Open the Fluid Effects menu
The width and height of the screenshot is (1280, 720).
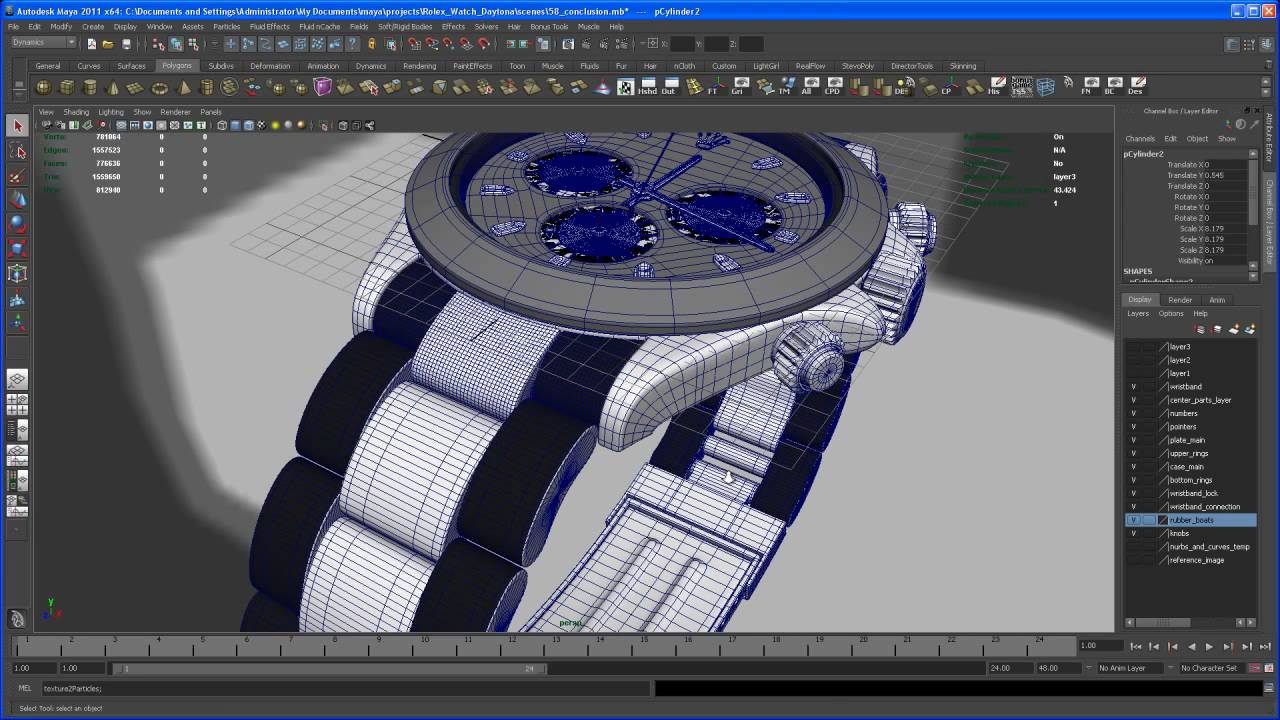click(269, 27)
